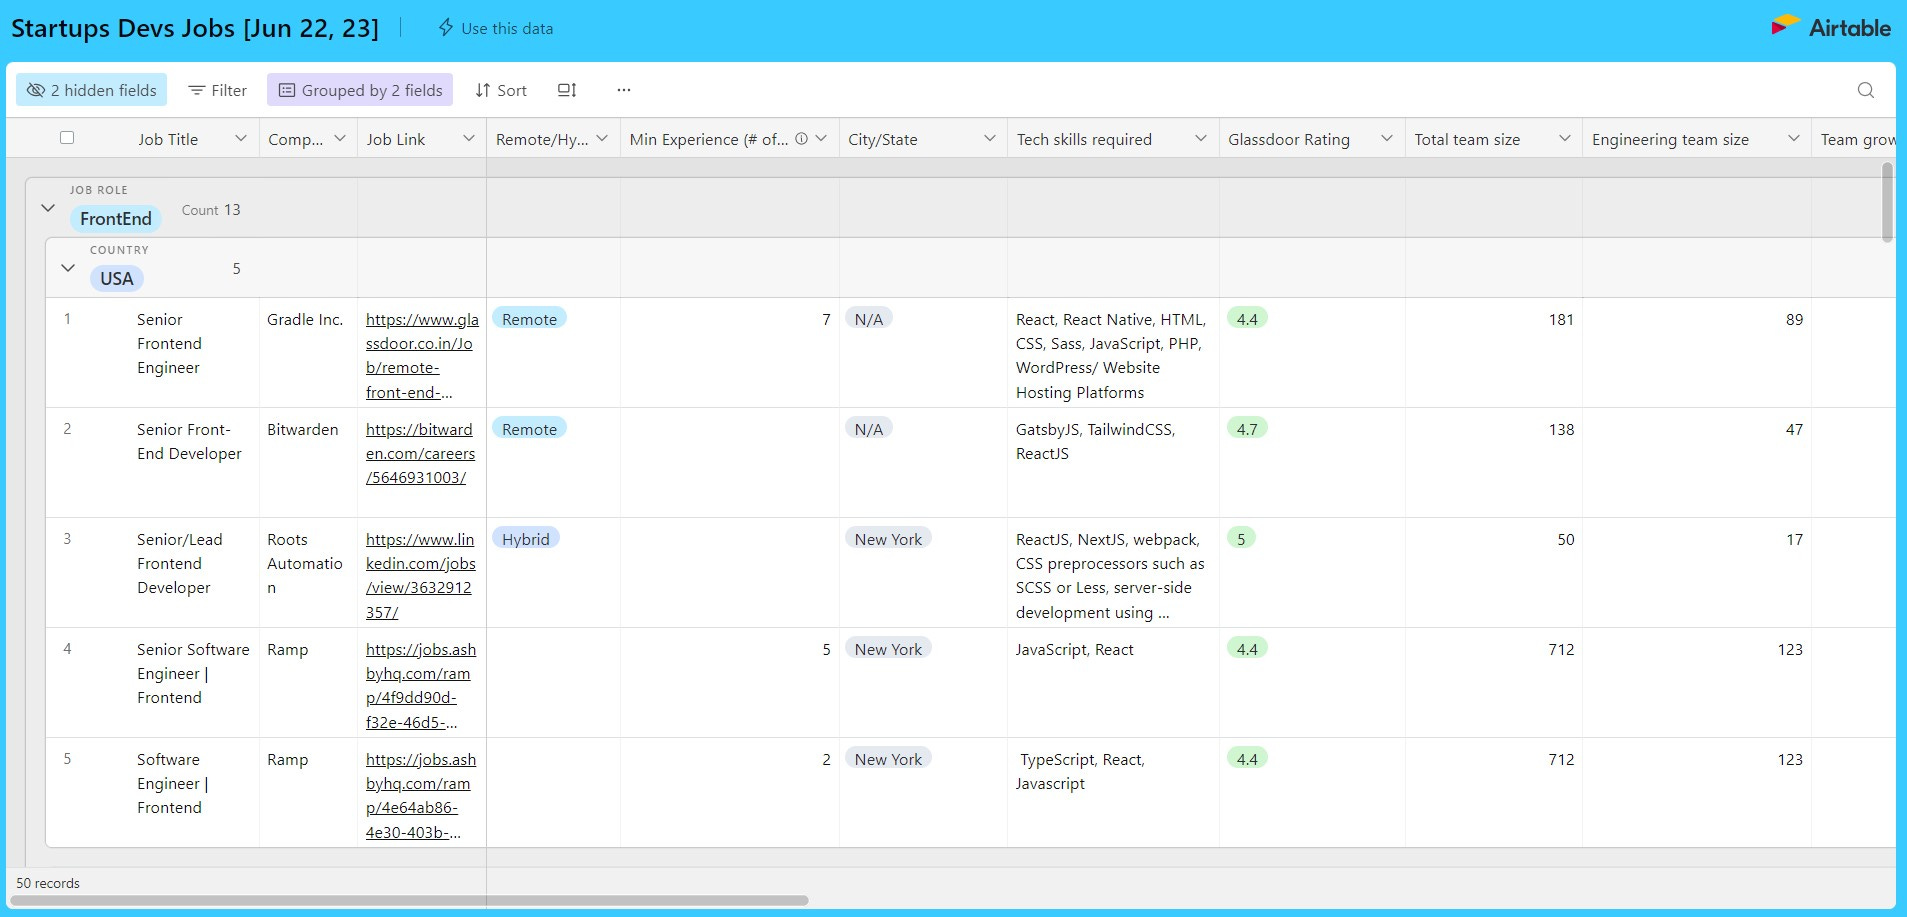Open the Filter menu

coord(217,90)
